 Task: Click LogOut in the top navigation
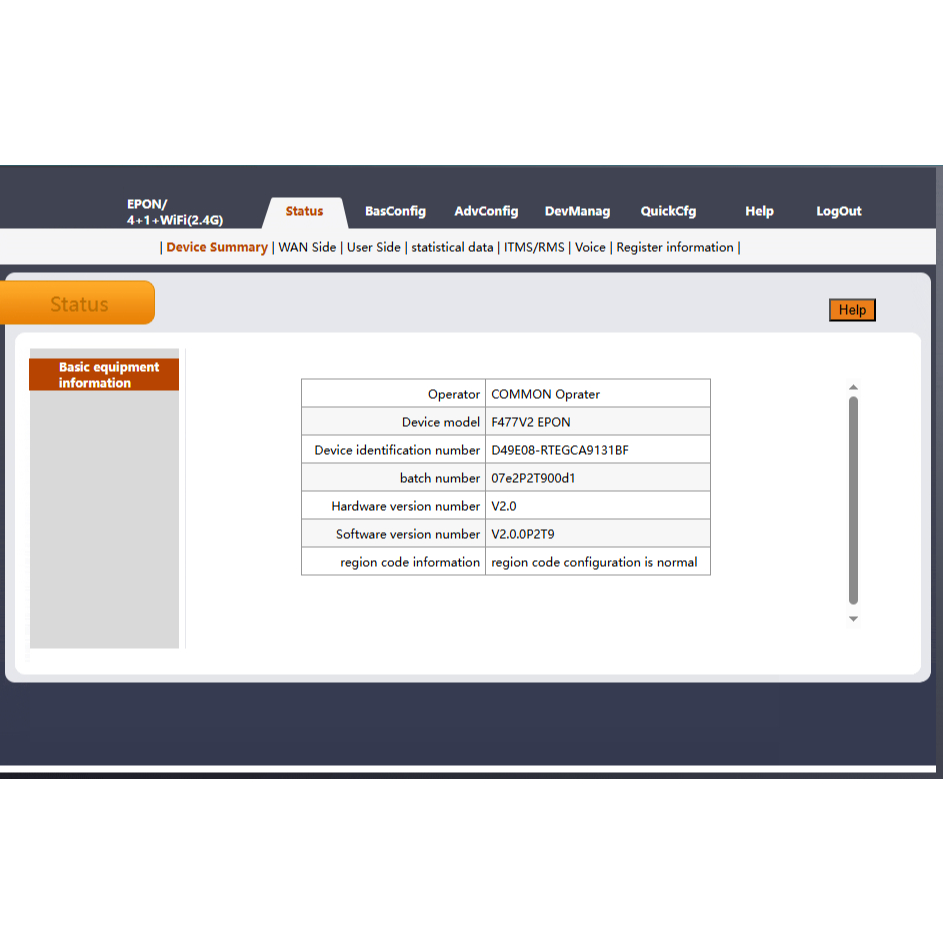click(838, 211)
